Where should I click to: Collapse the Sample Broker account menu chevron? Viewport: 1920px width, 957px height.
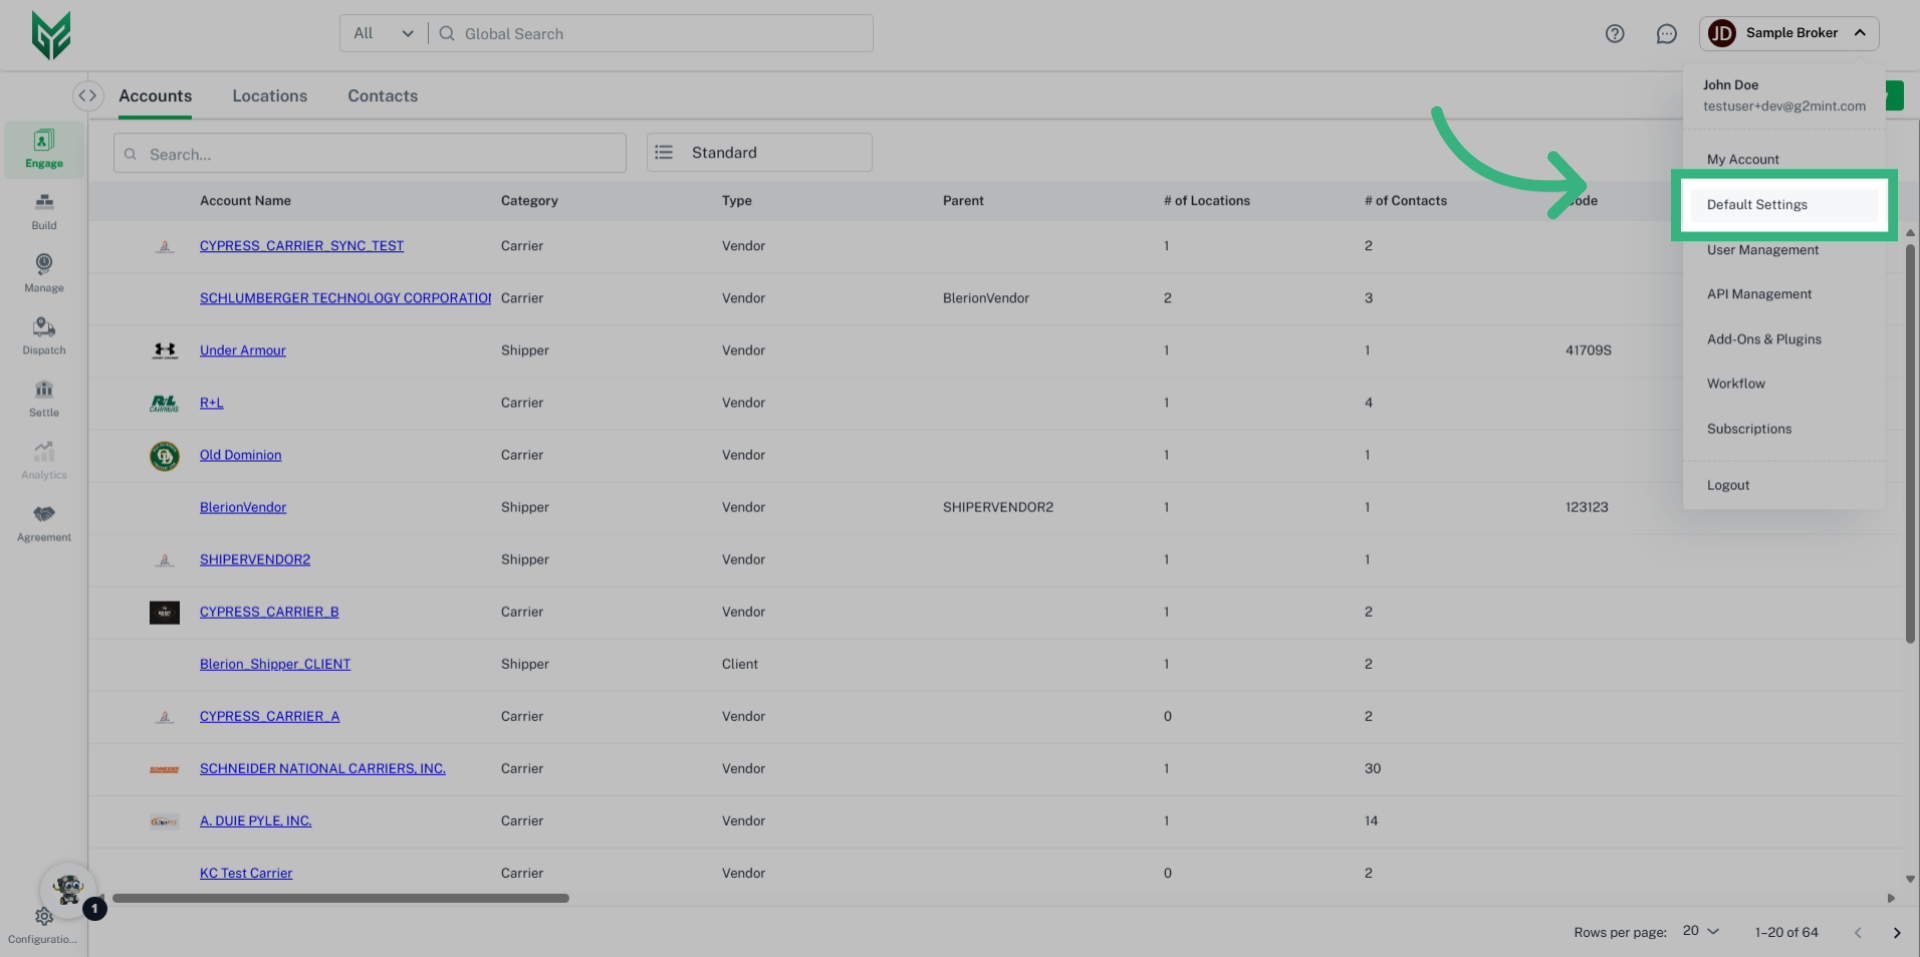(1861, 33)
